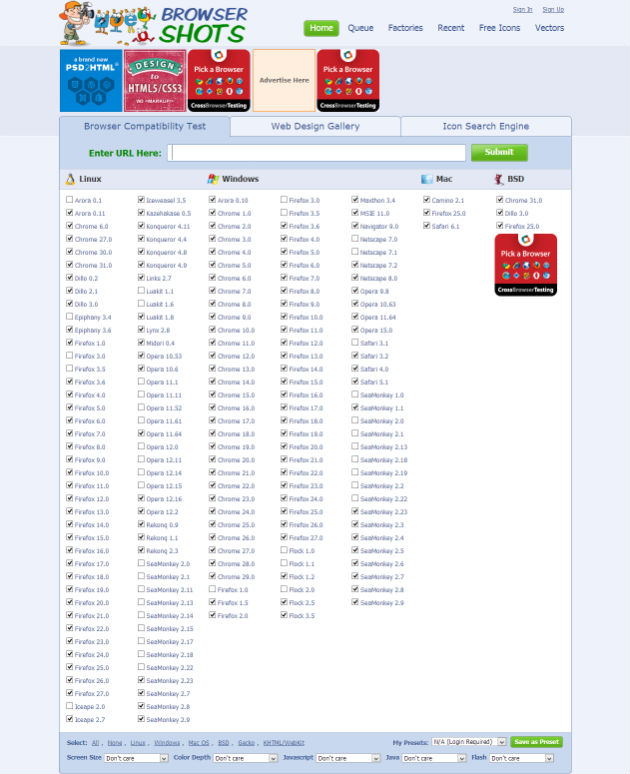630x774 pixels.
Task: Open the Color Depth dropdown
Action: (x=245, y=758)
